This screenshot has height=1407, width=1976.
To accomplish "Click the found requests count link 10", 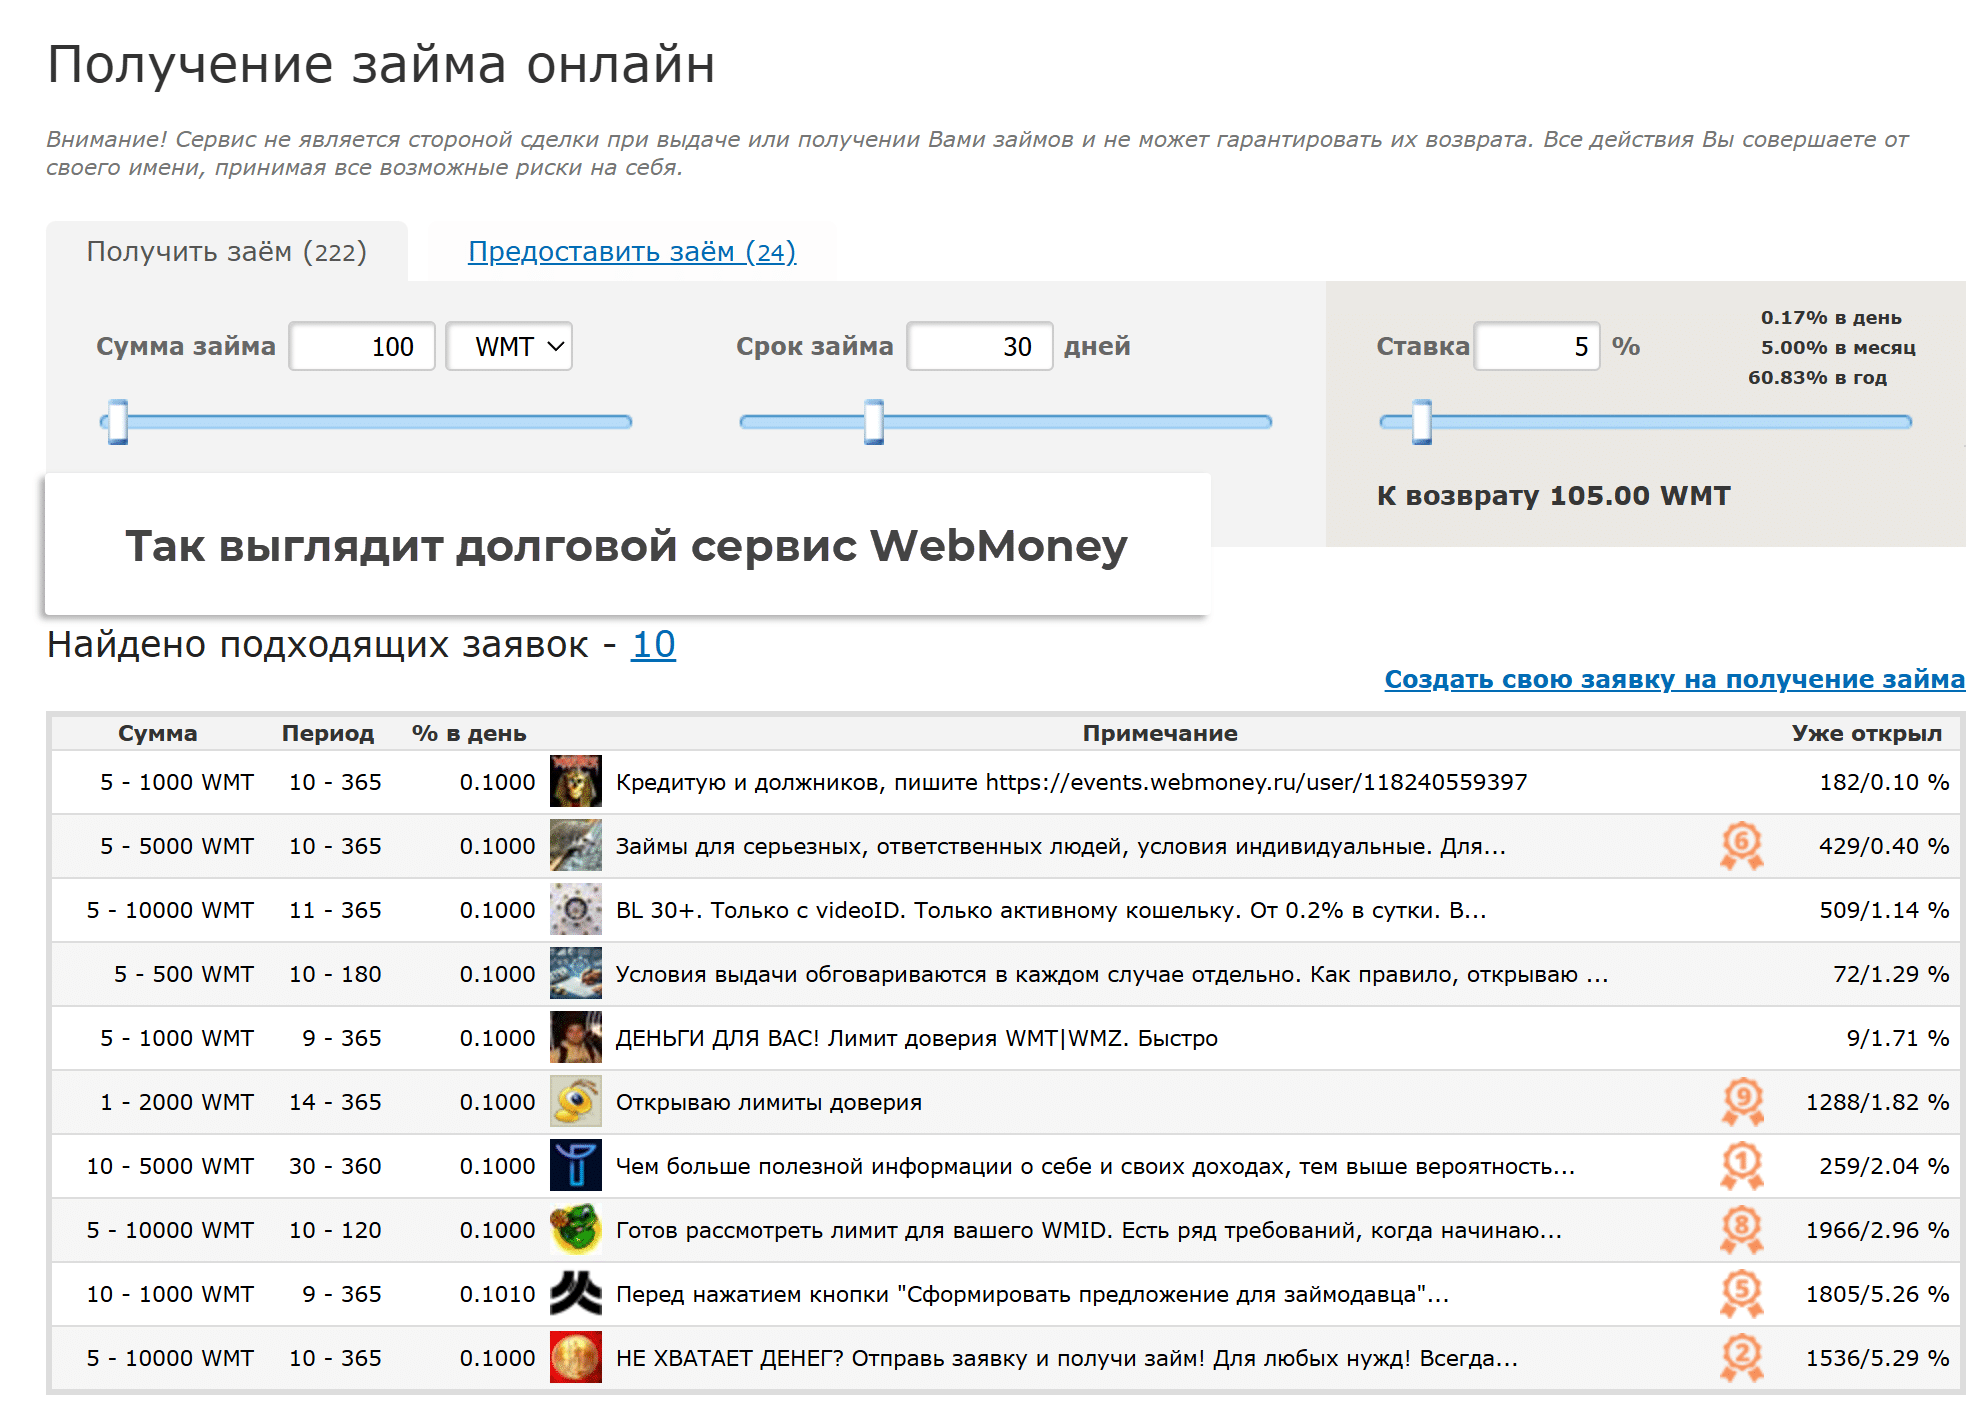I will [653, 644].
